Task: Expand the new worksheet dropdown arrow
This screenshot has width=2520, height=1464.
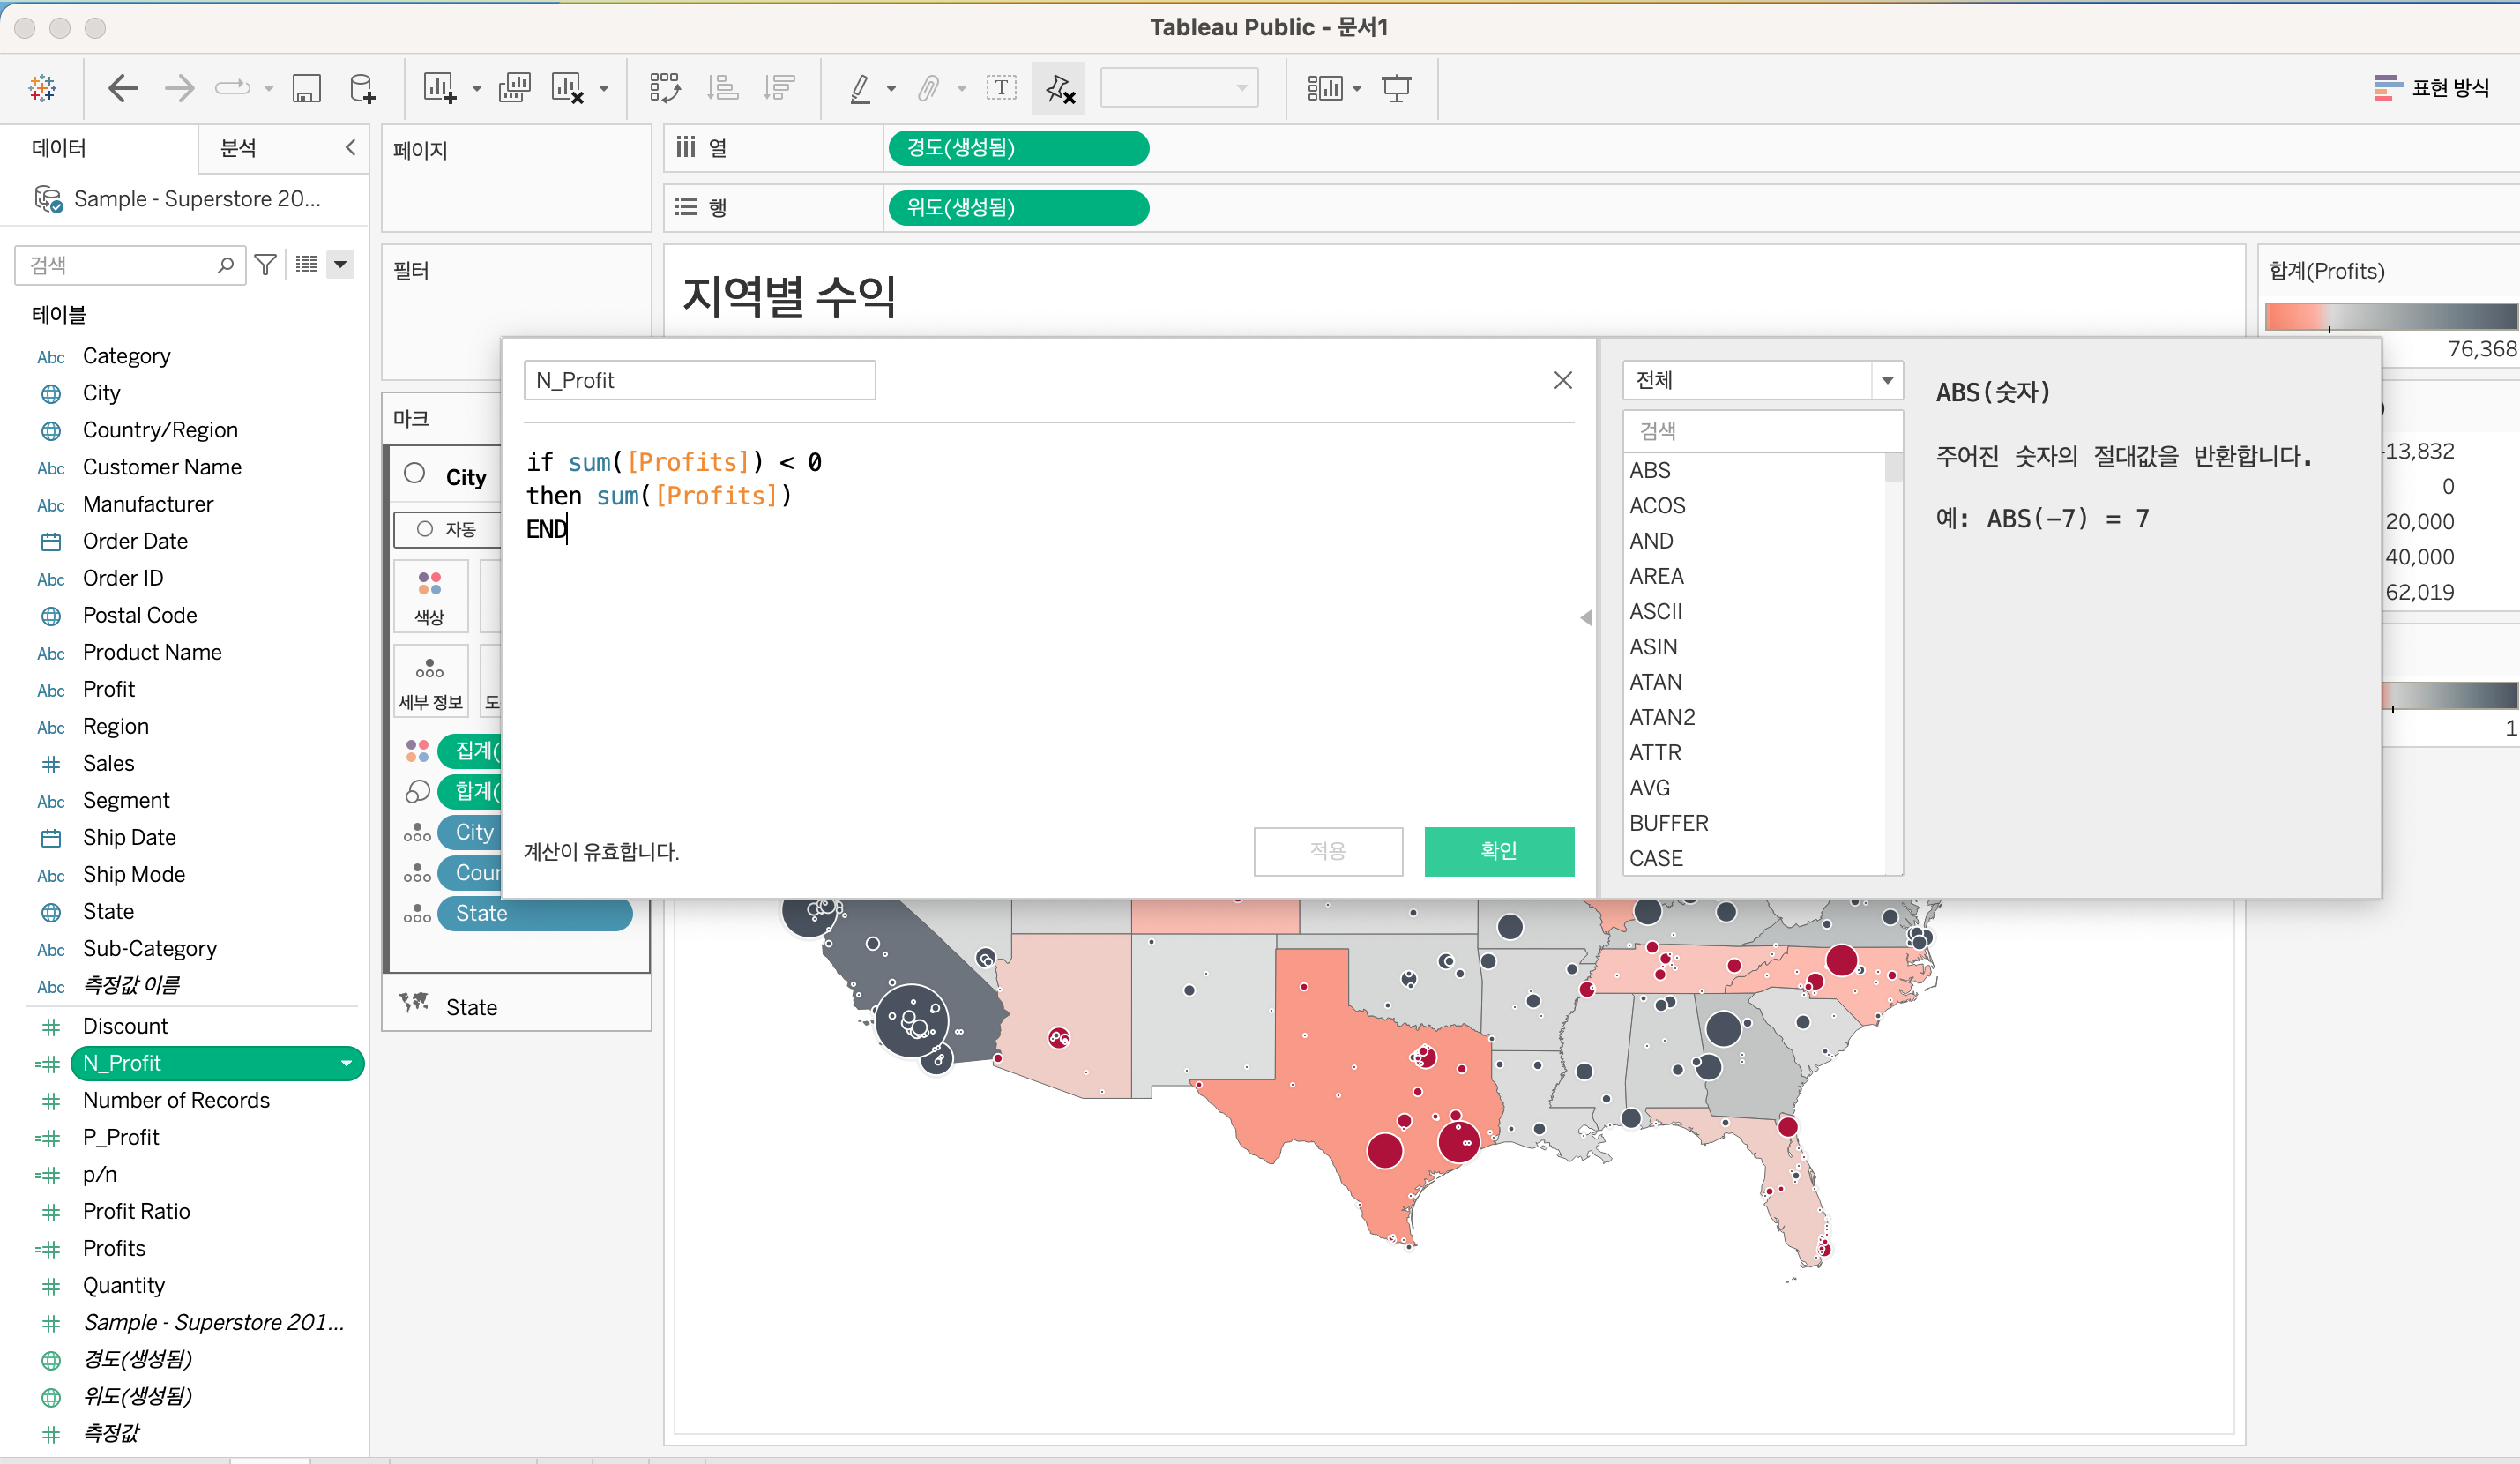Action: coord(476,89)
